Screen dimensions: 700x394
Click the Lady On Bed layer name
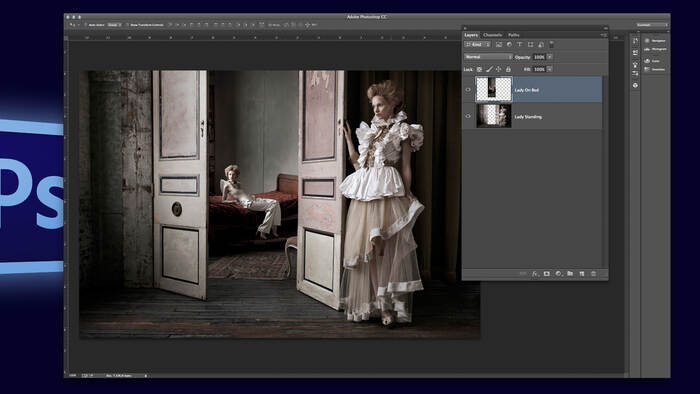(527, 90)
